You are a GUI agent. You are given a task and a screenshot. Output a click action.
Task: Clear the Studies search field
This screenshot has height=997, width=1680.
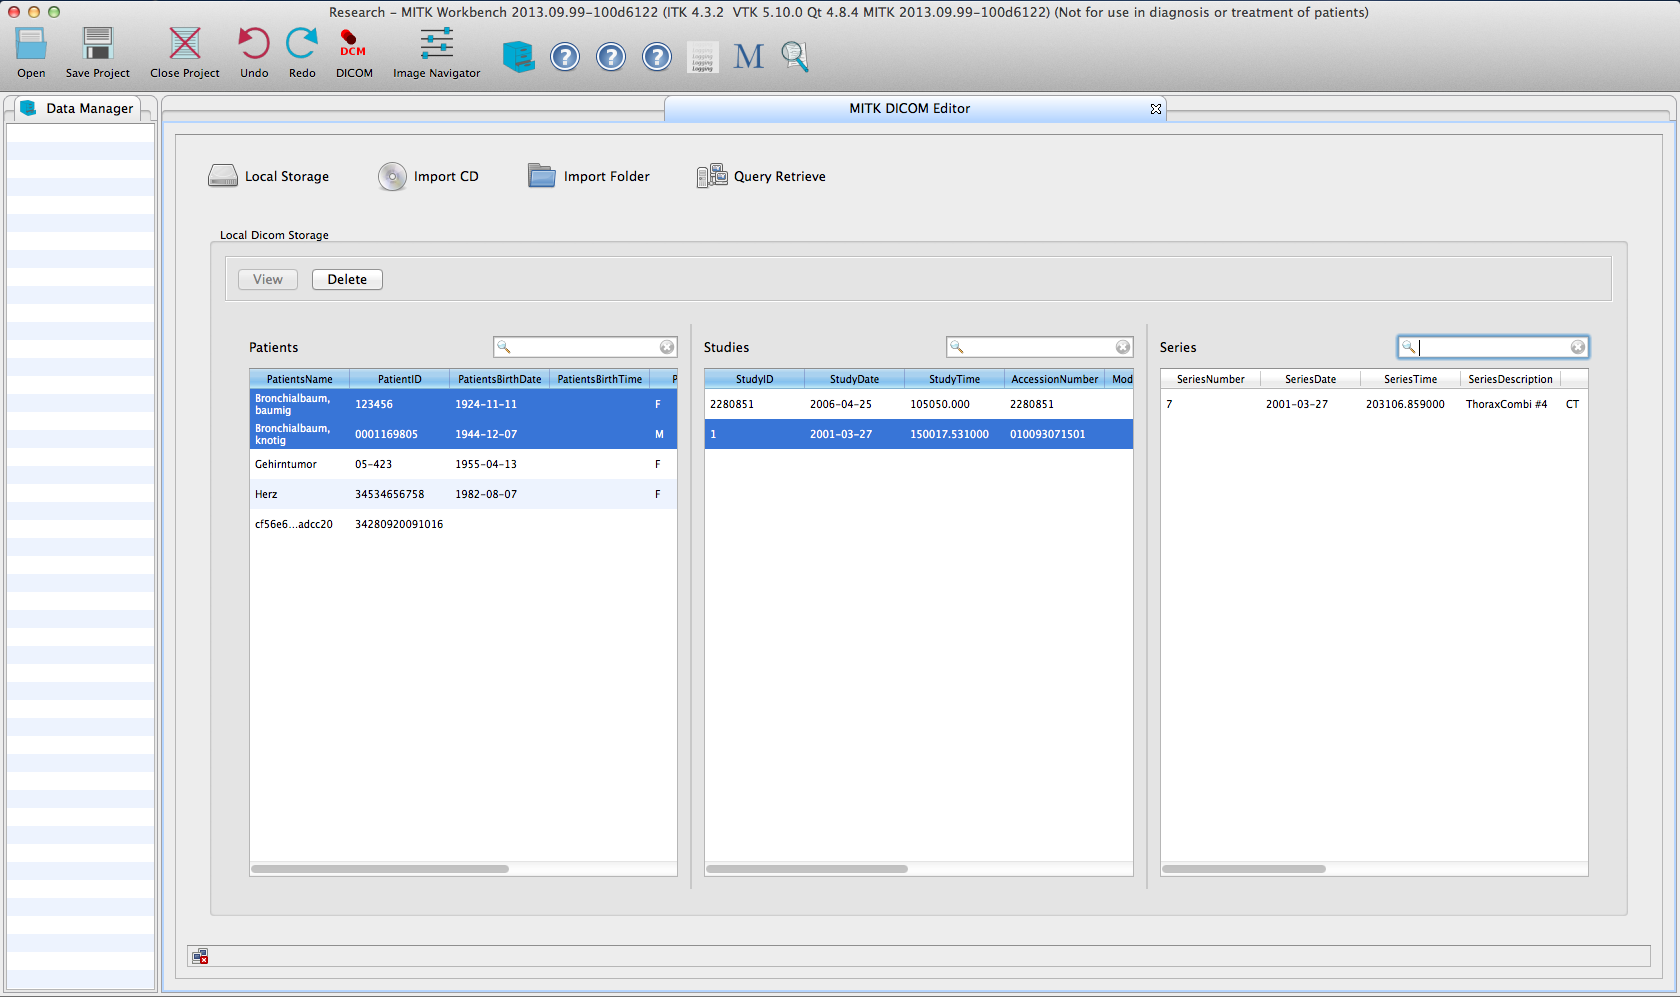[1123, 347]
